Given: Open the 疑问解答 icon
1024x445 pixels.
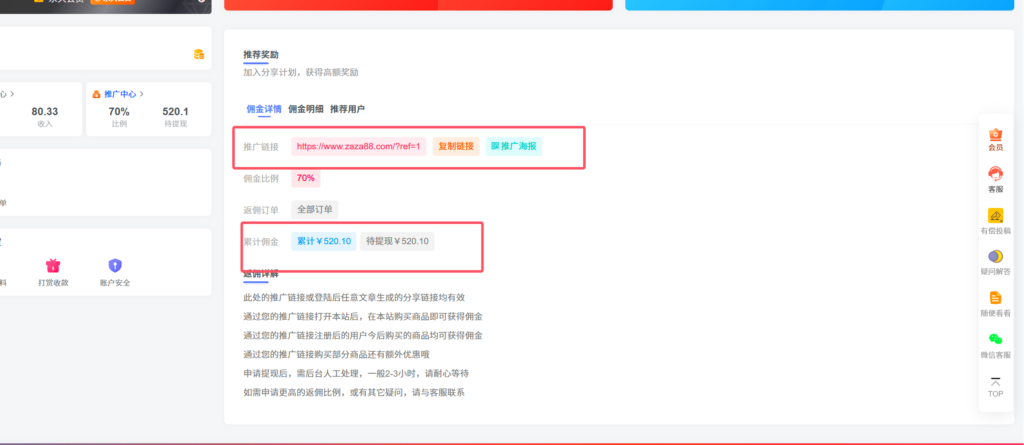Looking at the screenshot, I should pyautogui.click(x=995, y=256).
